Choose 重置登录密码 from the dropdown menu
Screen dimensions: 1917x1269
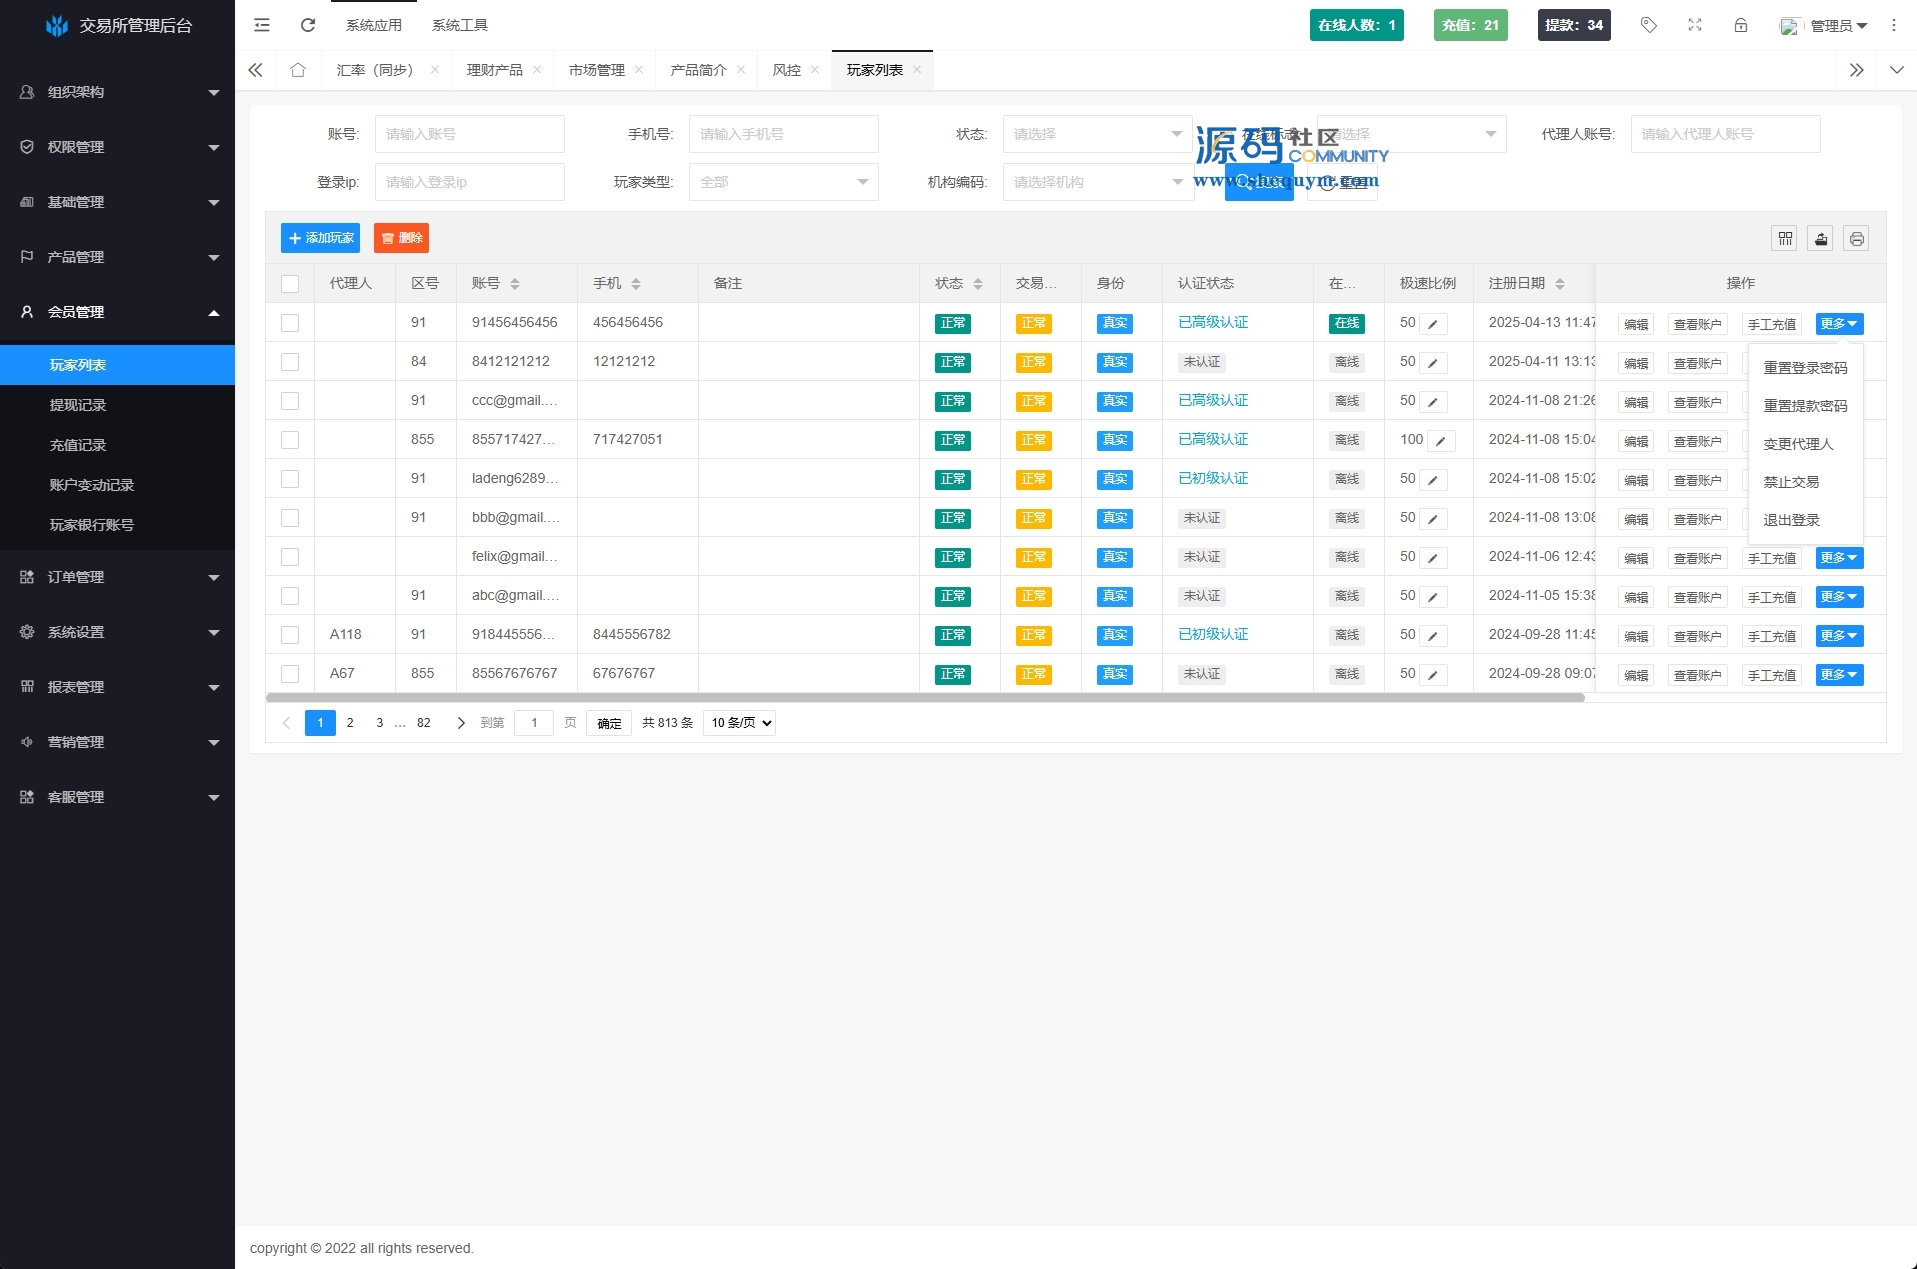coord(1805,368)
